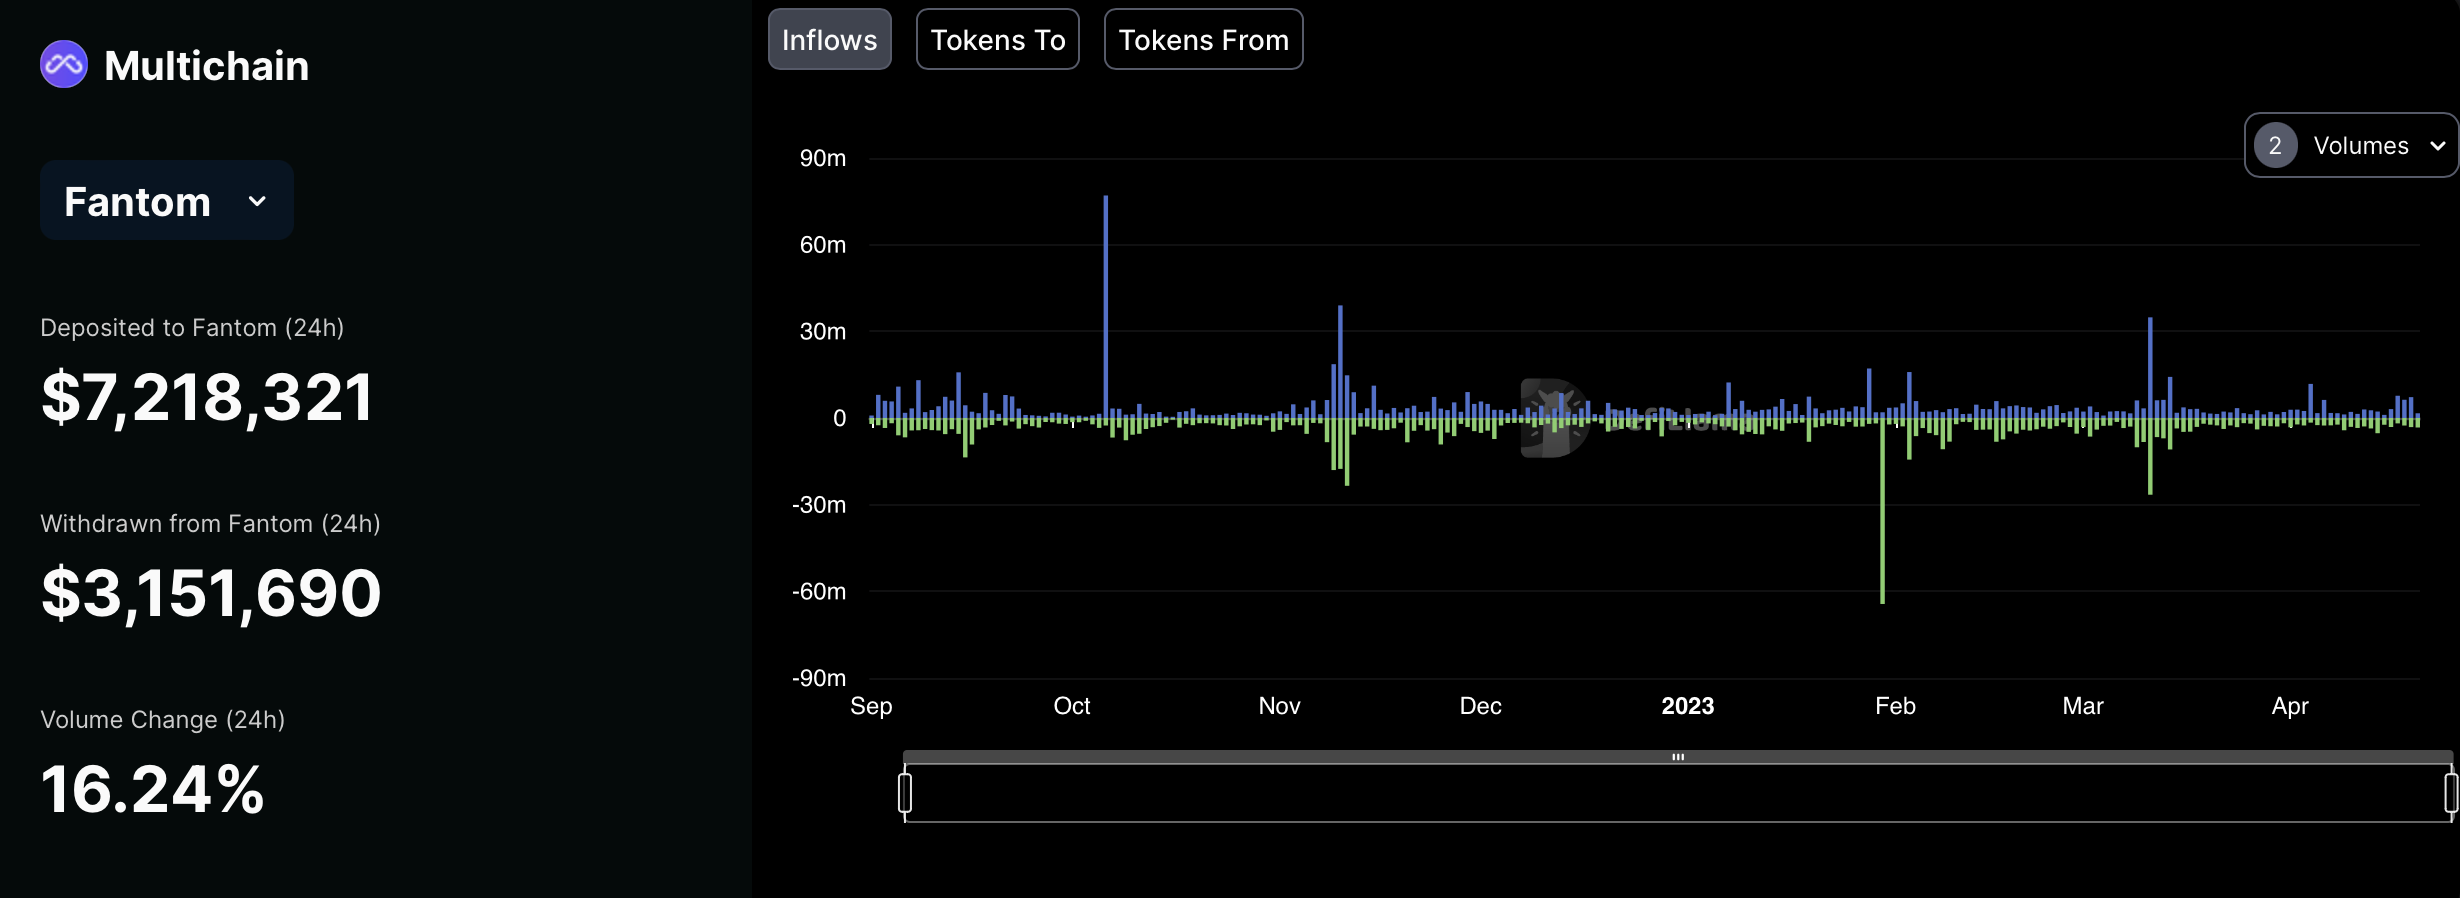This screenshot has height=898, width=2460.
Task: Click the Multichain logo icon
Action: tap(64, 65)
